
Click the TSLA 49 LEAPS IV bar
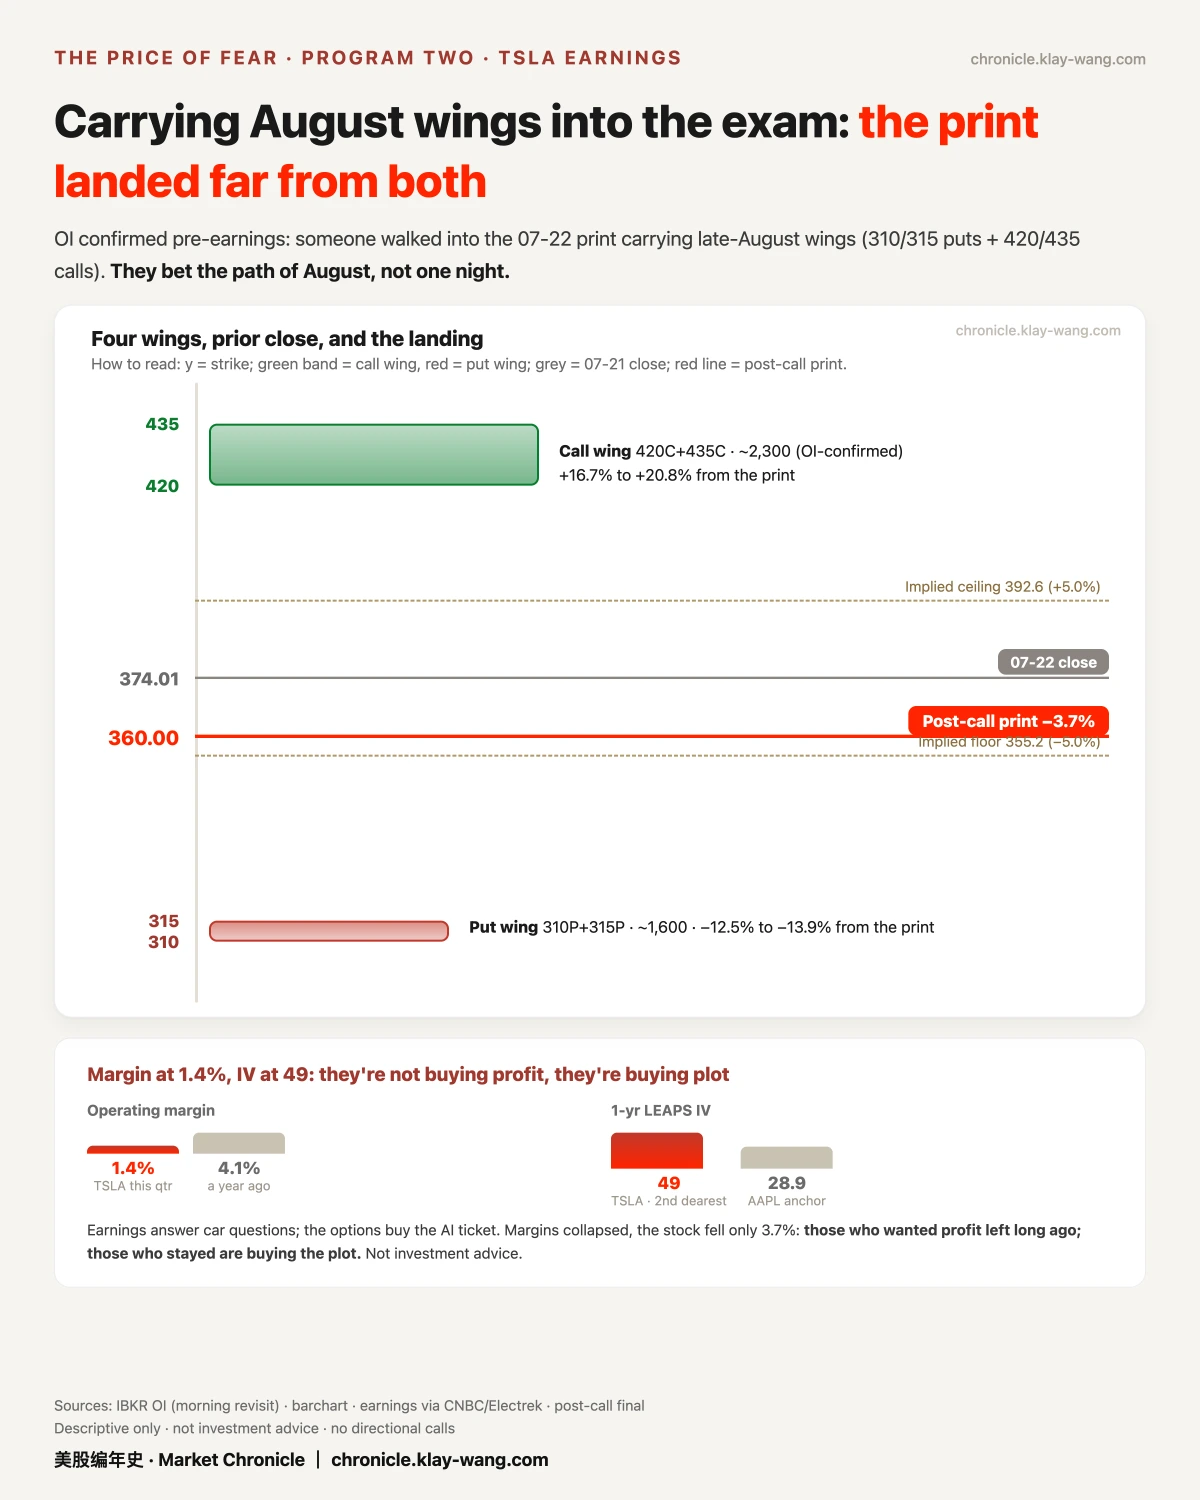click(x=657, y=1151)
